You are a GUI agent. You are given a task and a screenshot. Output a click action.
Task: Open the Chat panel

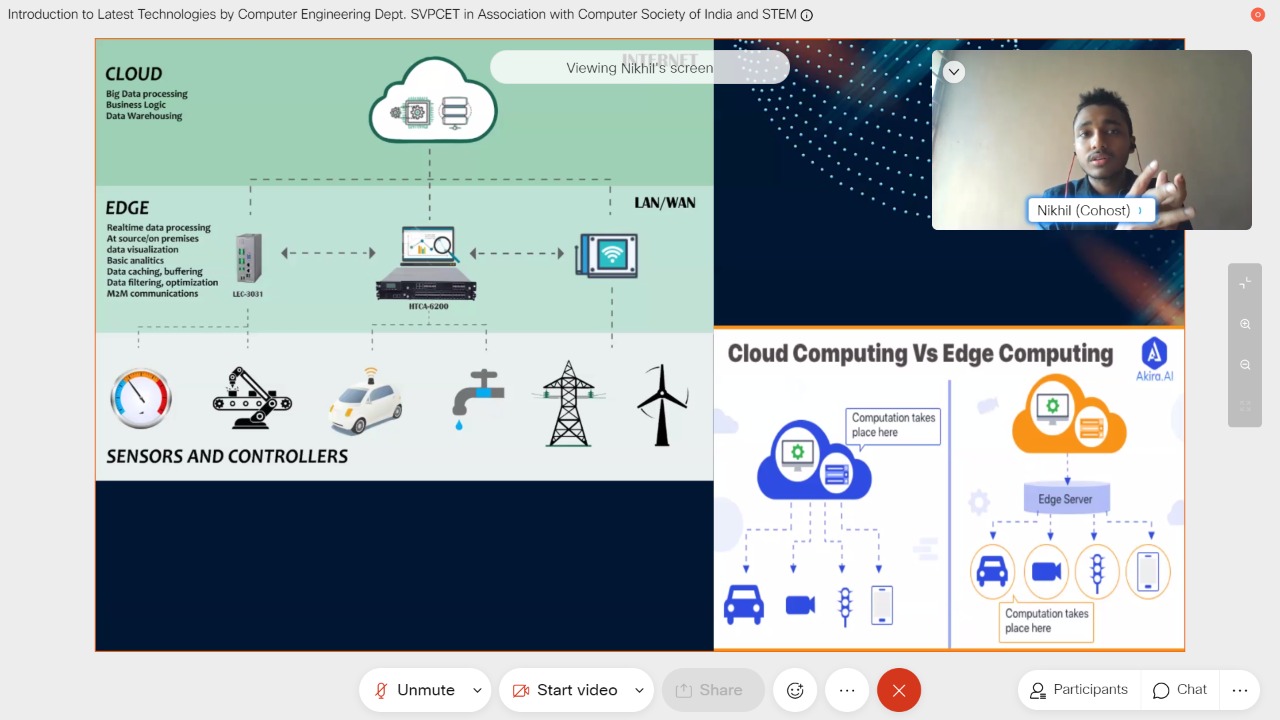pyautogui.click(x=1180, y=690)
